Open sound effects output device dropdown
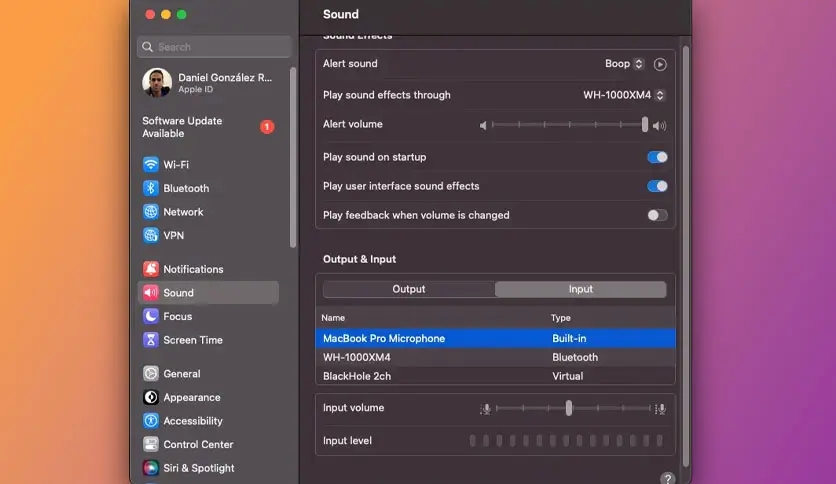 tap(624, 95)
